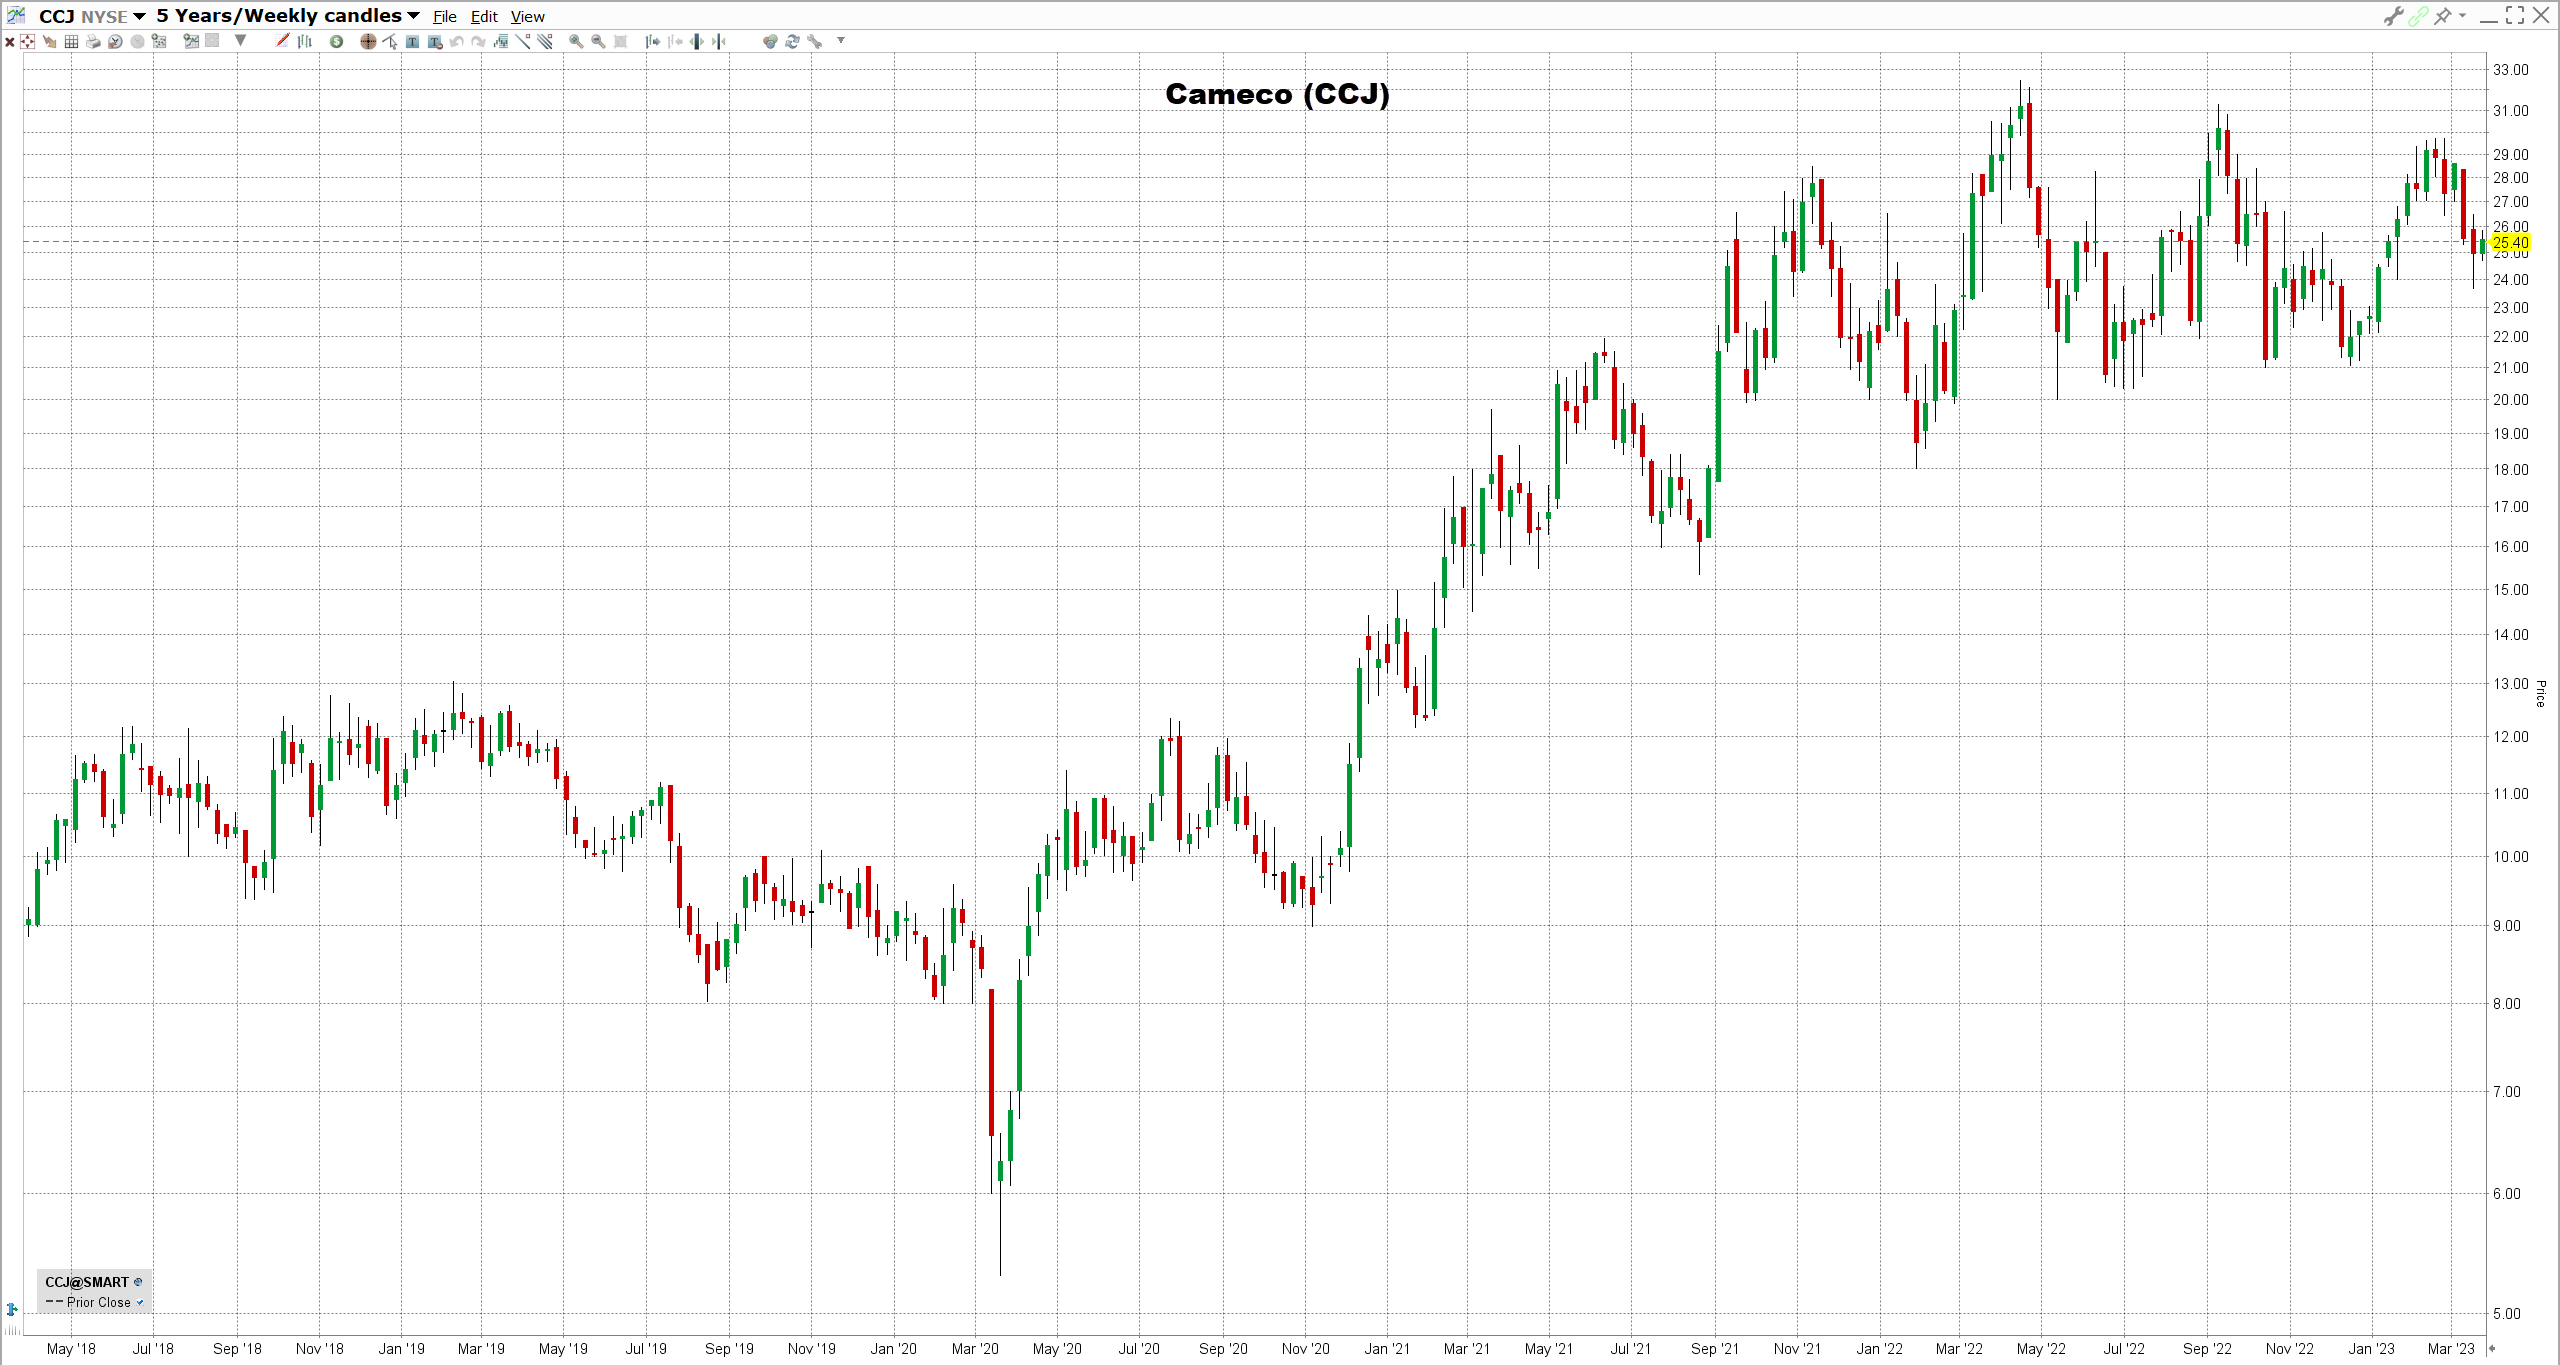The height and width of the screenshot is (1365, 2560).
Task: Click the colored circles palette icon
Action: click(x=770, y=41)
